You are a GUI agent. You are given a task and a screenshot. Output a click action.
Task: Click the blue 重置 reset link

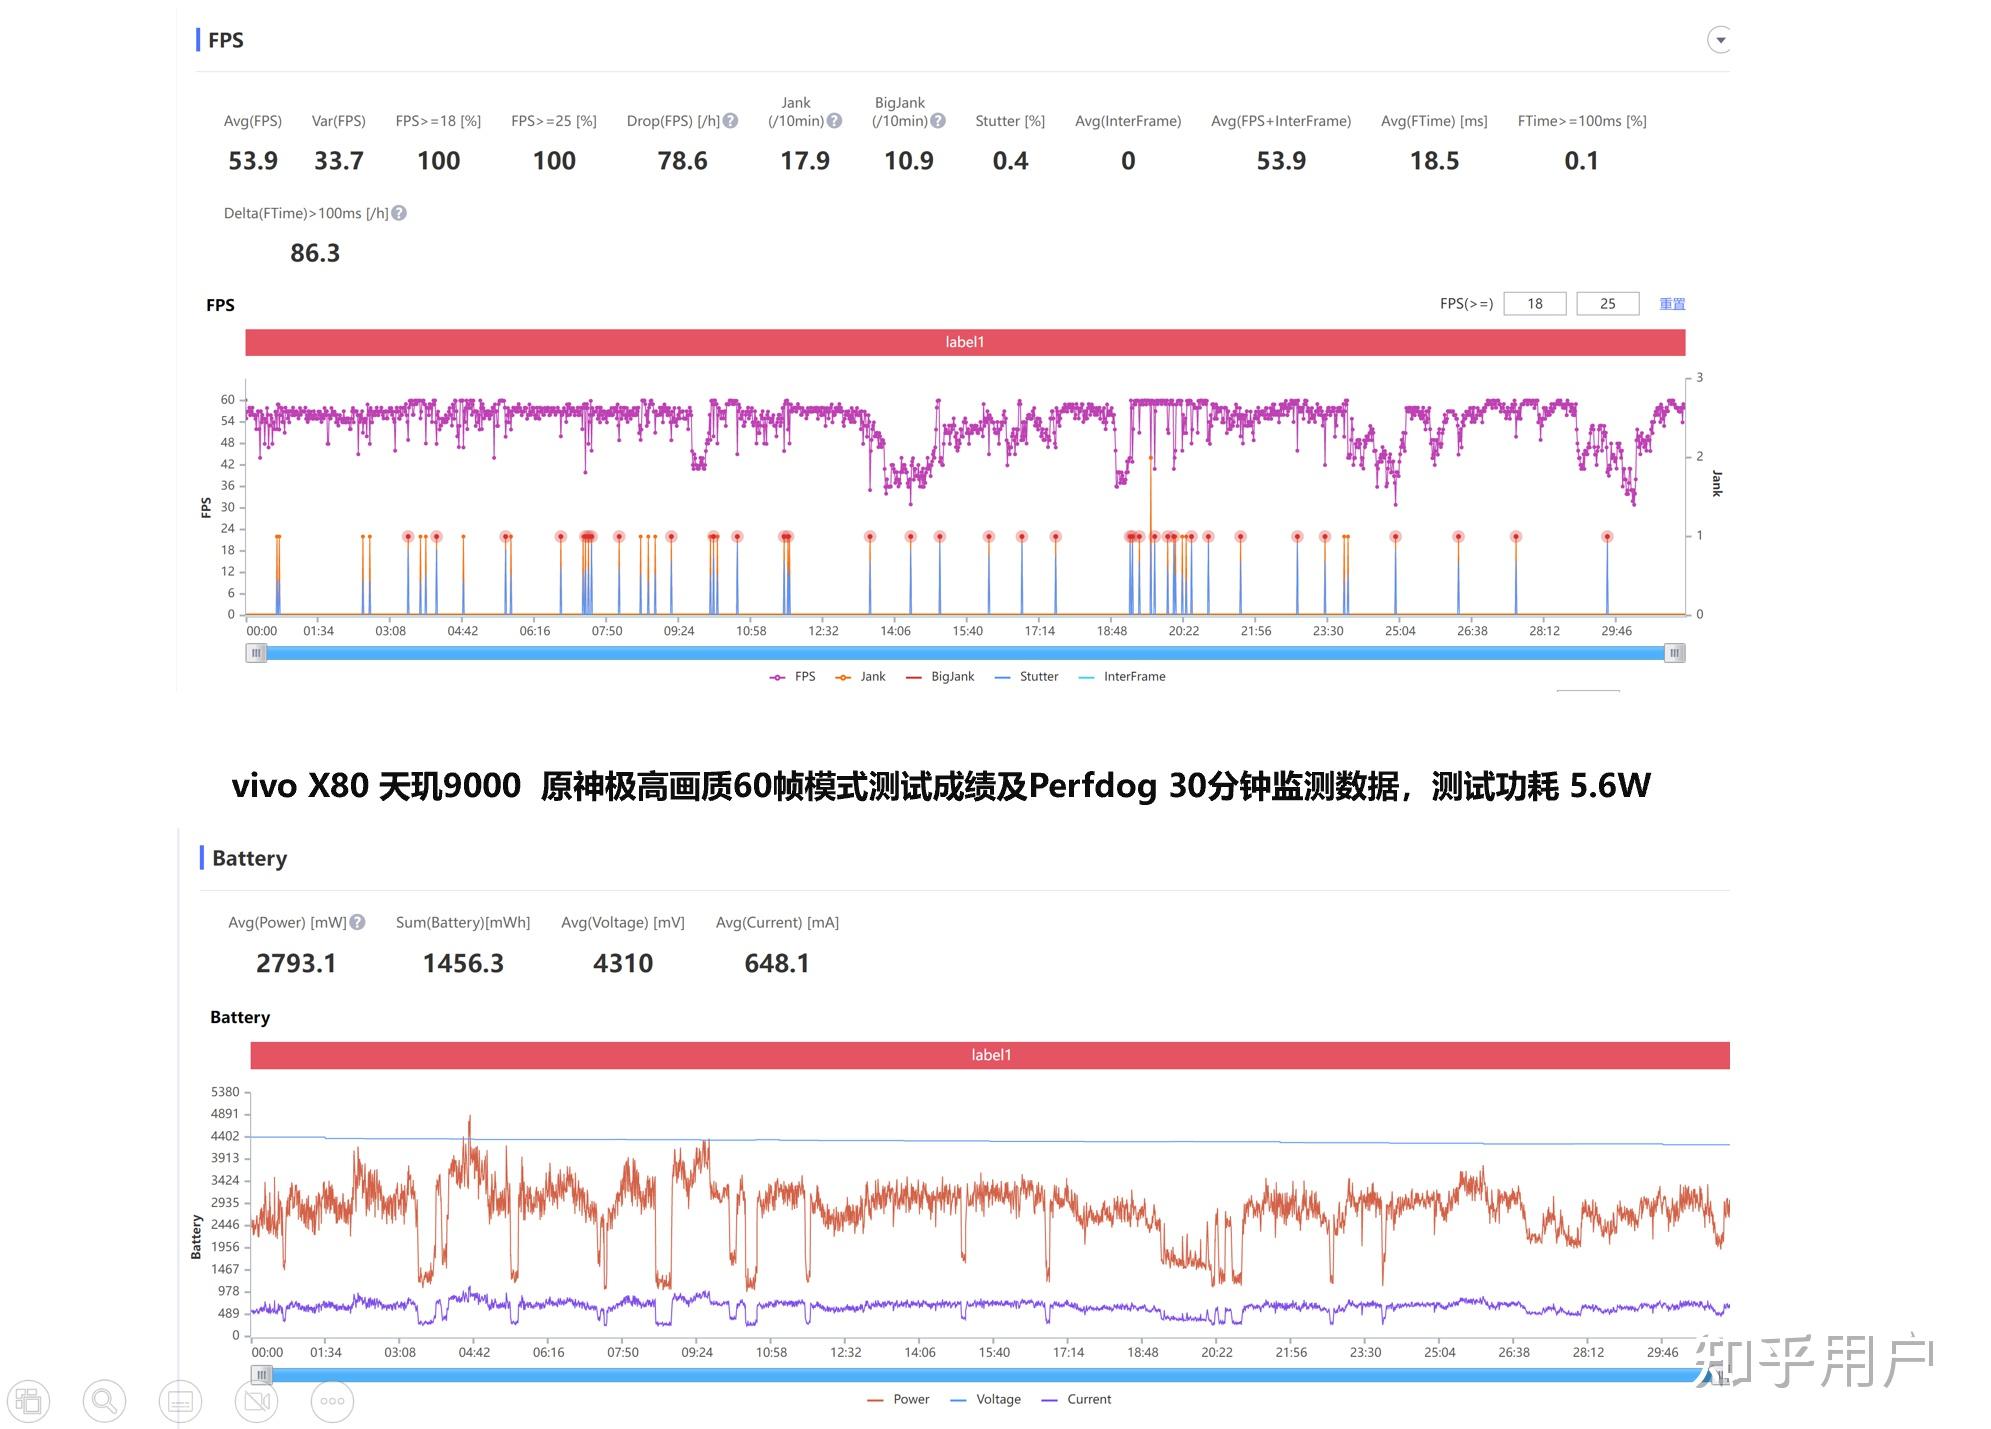[x=1672, y=304]
